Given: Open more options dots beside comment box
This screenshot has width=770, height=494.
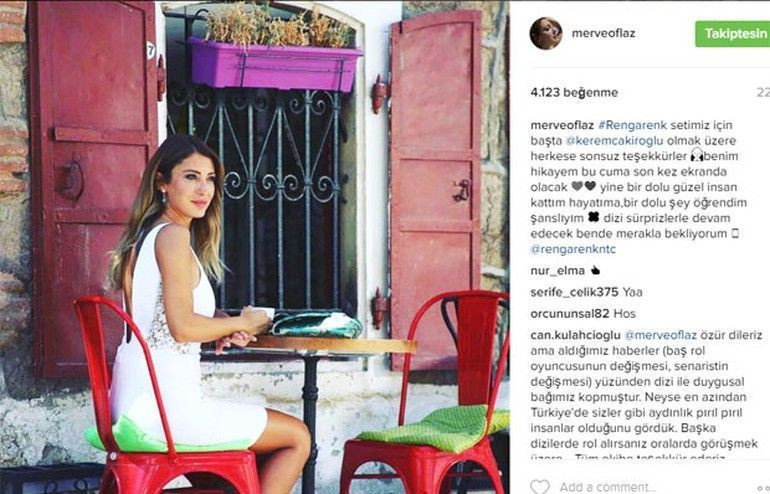Looking at the screenshot, I should (x=764, y=488).
